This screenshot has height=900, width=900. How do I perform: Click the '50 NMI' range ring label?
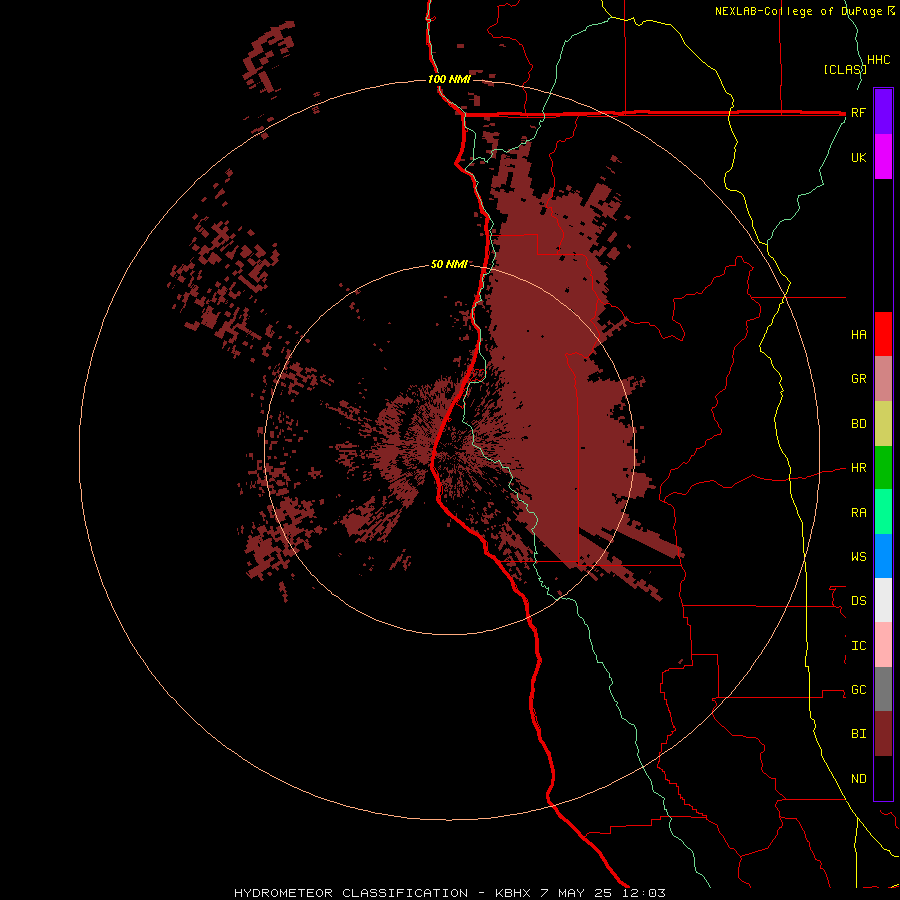pyautogui.click(x=449, y=264)
